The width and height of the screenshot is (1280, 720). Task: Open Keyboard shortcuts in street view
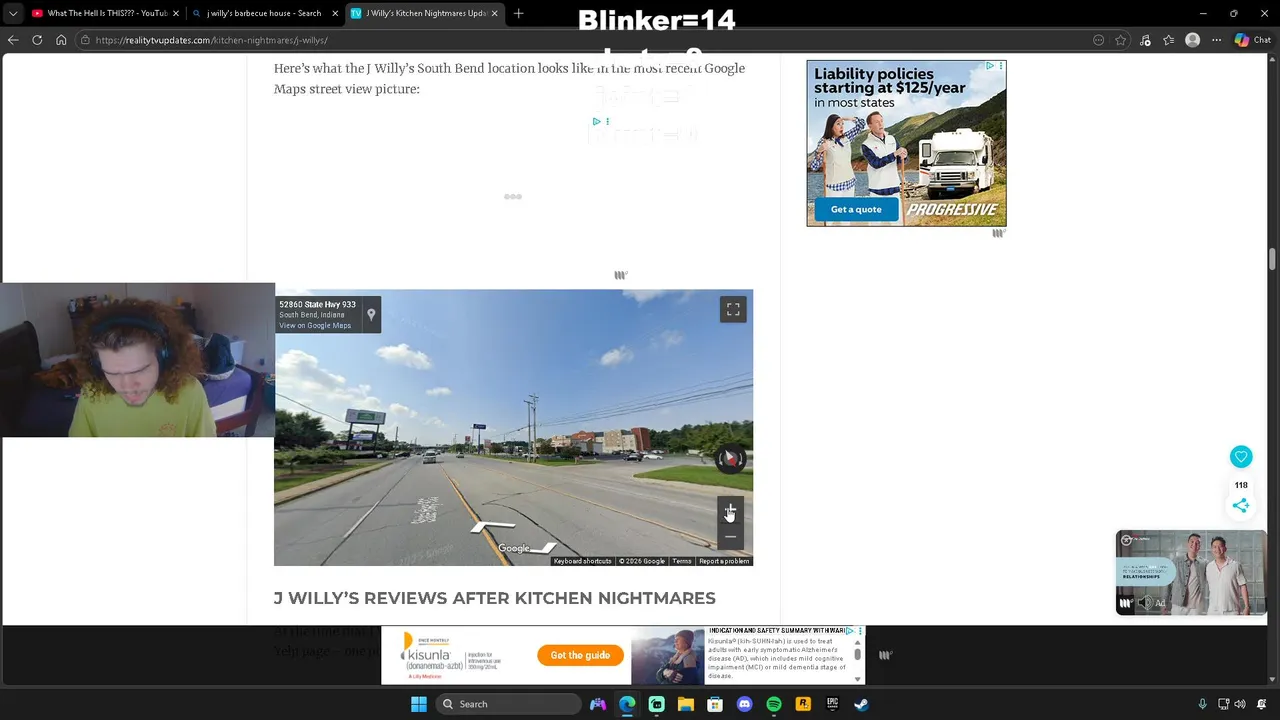tap(582, 561)
